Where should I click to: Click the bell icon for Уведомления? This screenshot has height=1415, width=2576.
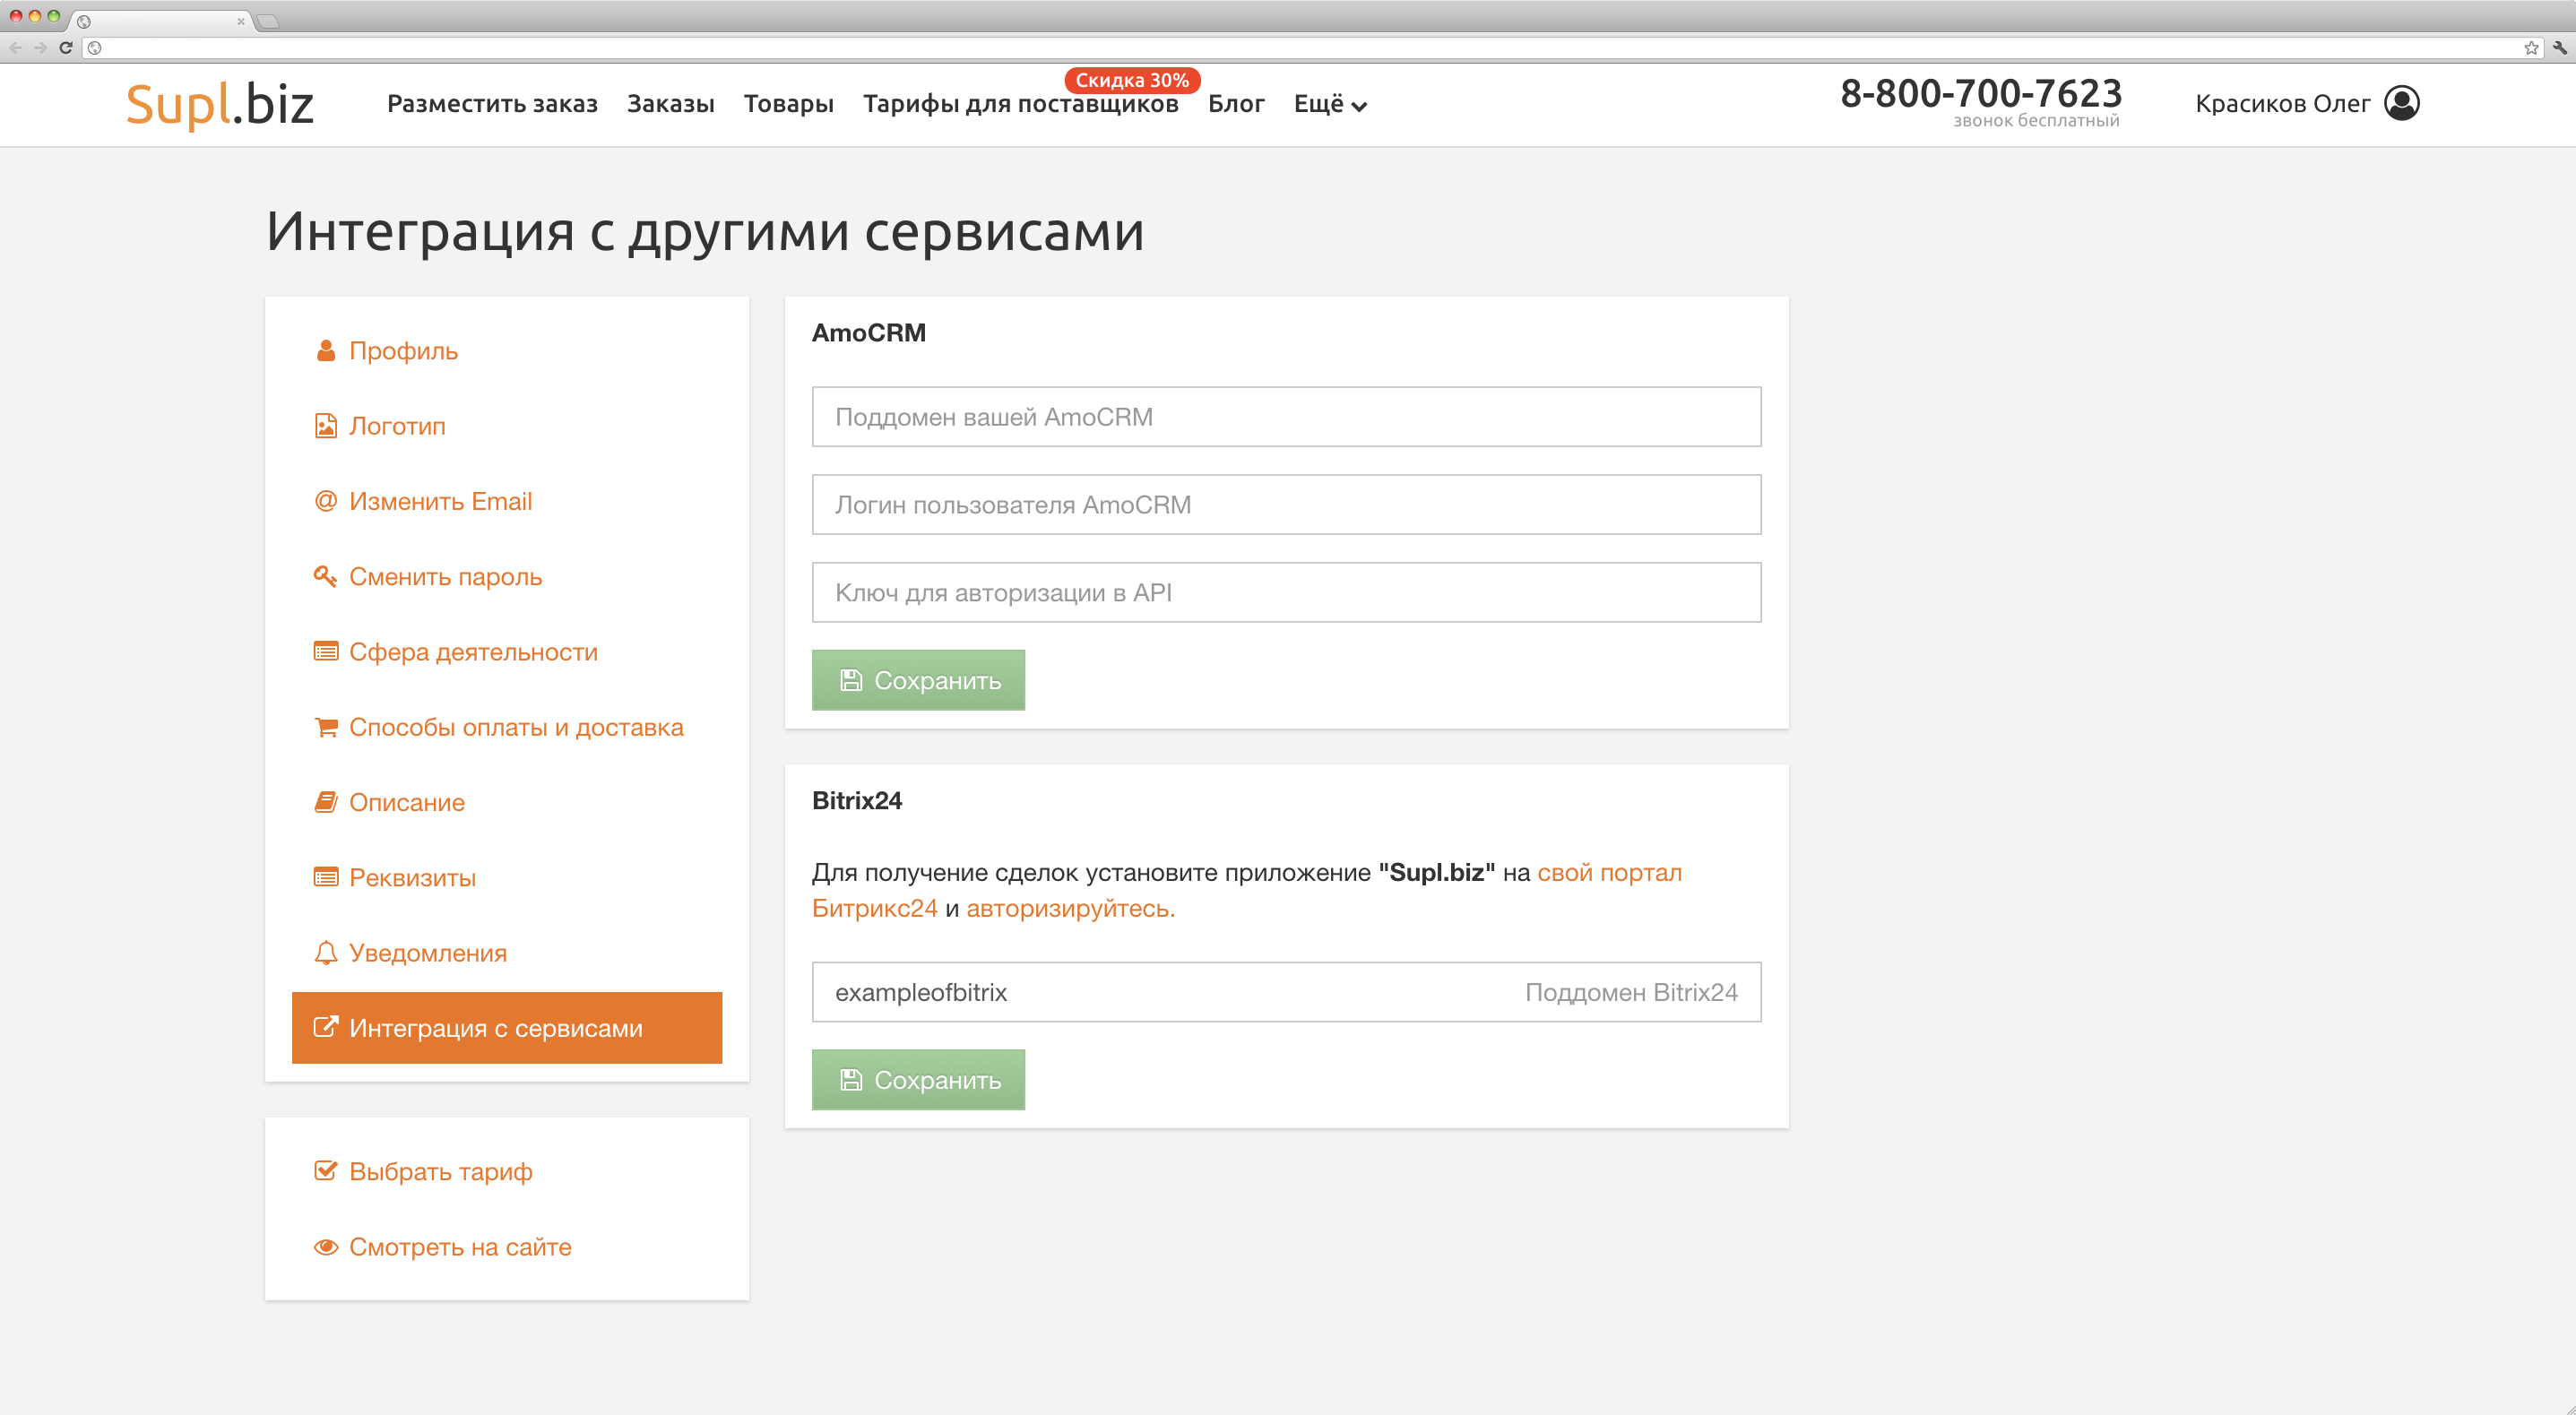click(325, 952)
